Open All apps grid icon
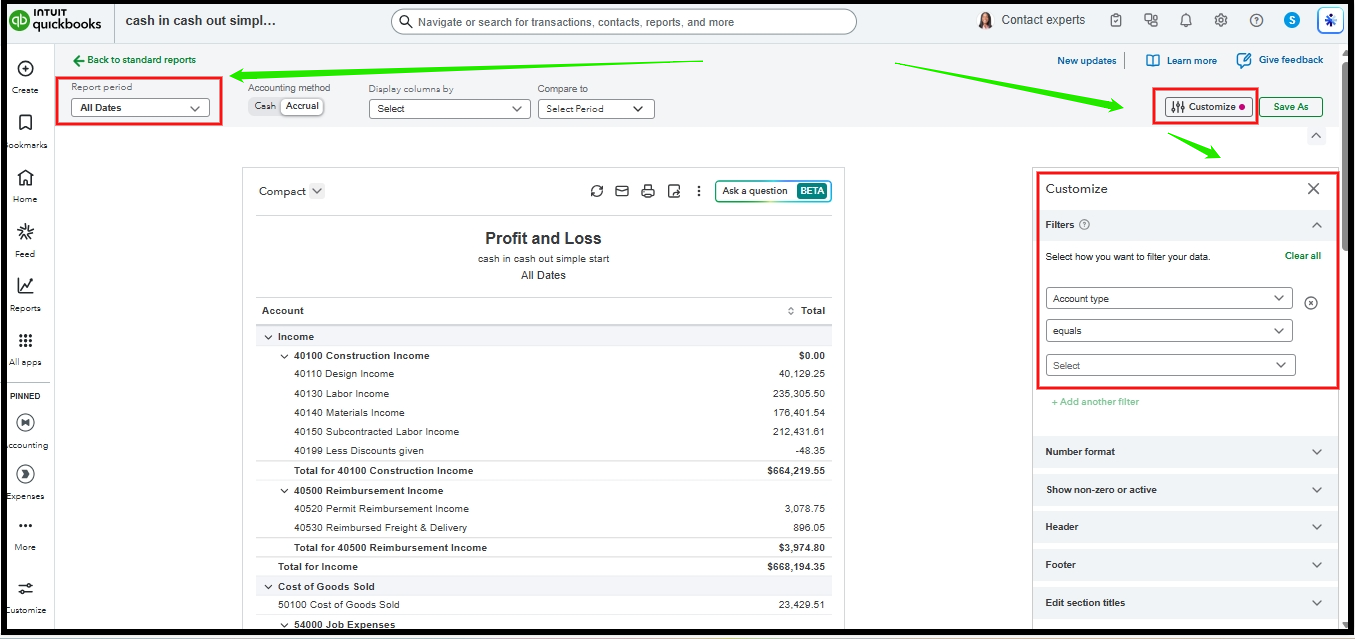The height and width of the screenshot is (639, 1355). pyautogui.click(x=25, y=341)
